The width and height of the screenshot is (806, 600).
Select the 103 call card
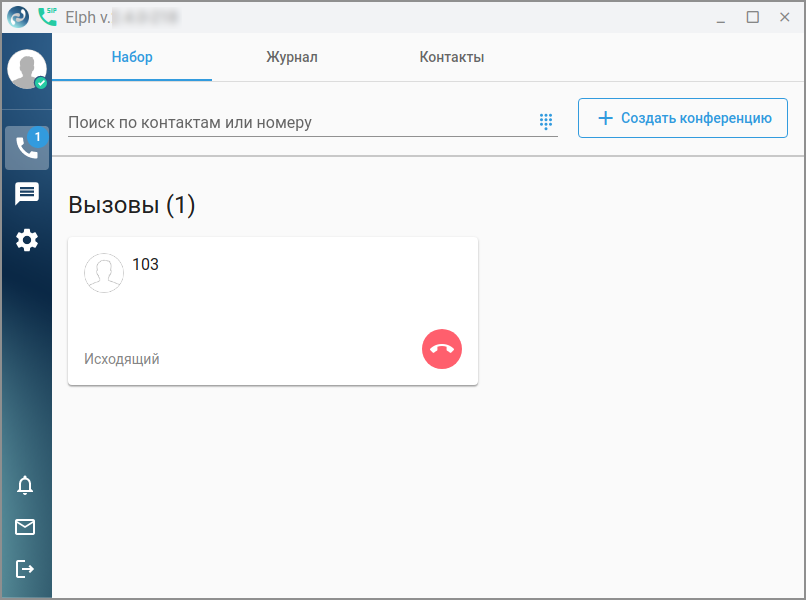coord(272,310)
